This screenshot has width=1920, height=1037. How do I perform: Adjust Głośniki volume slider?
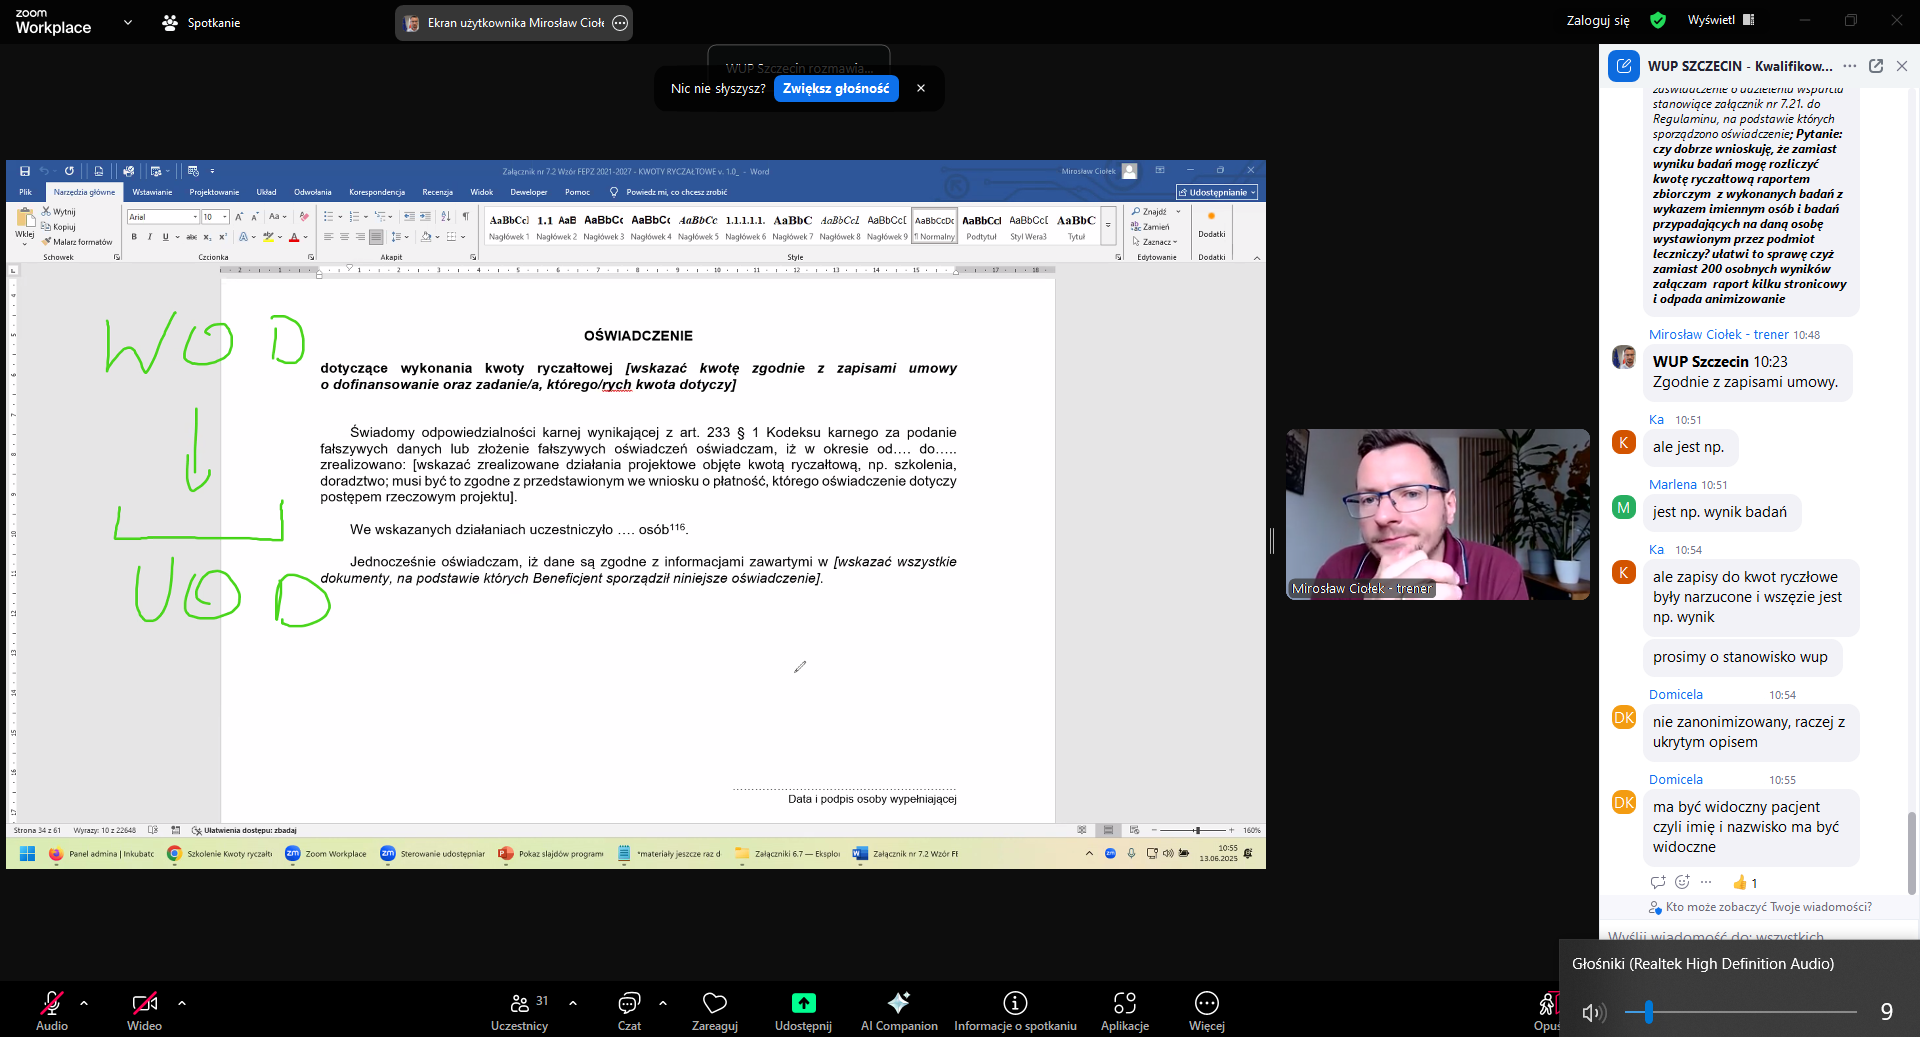click(x=1741, y=1012)
